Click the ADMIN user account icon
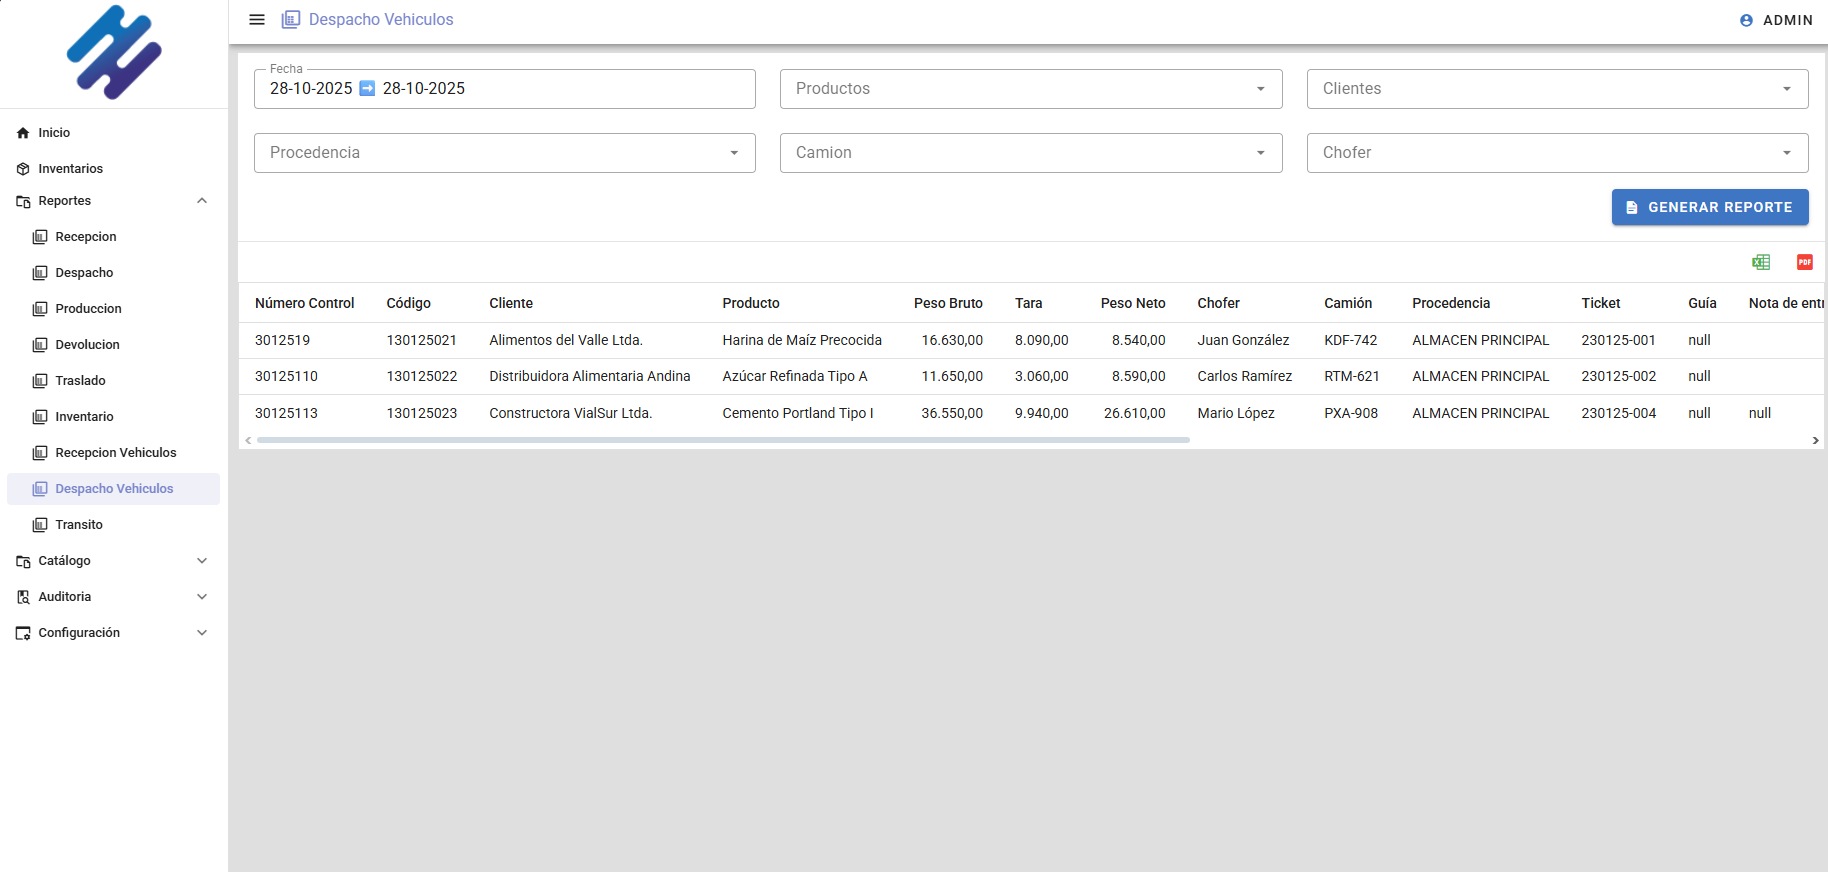 coord(1746,20)
